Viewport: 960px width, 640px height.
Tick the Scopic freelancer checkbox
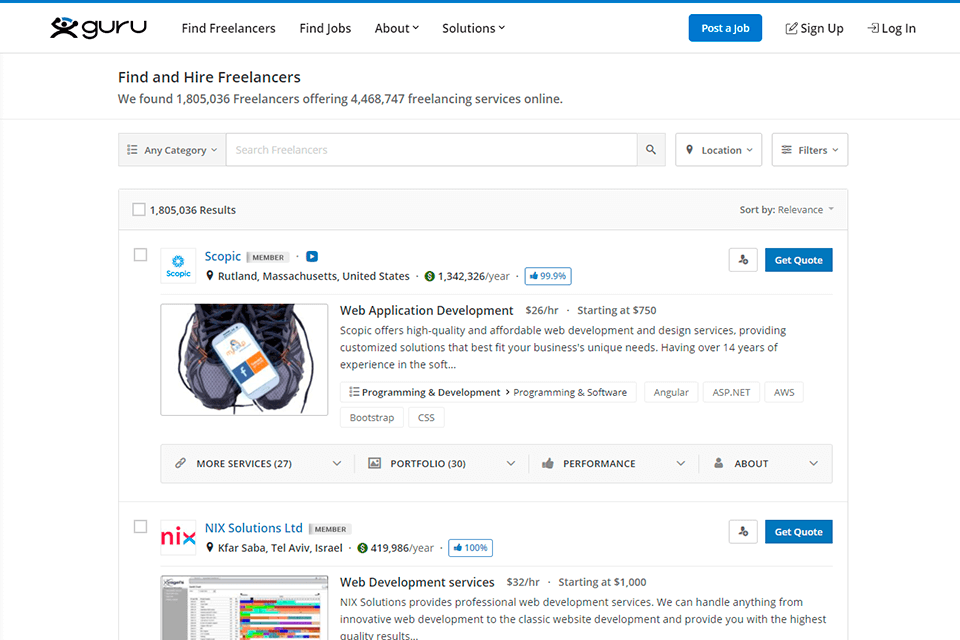tap(140, 255)
